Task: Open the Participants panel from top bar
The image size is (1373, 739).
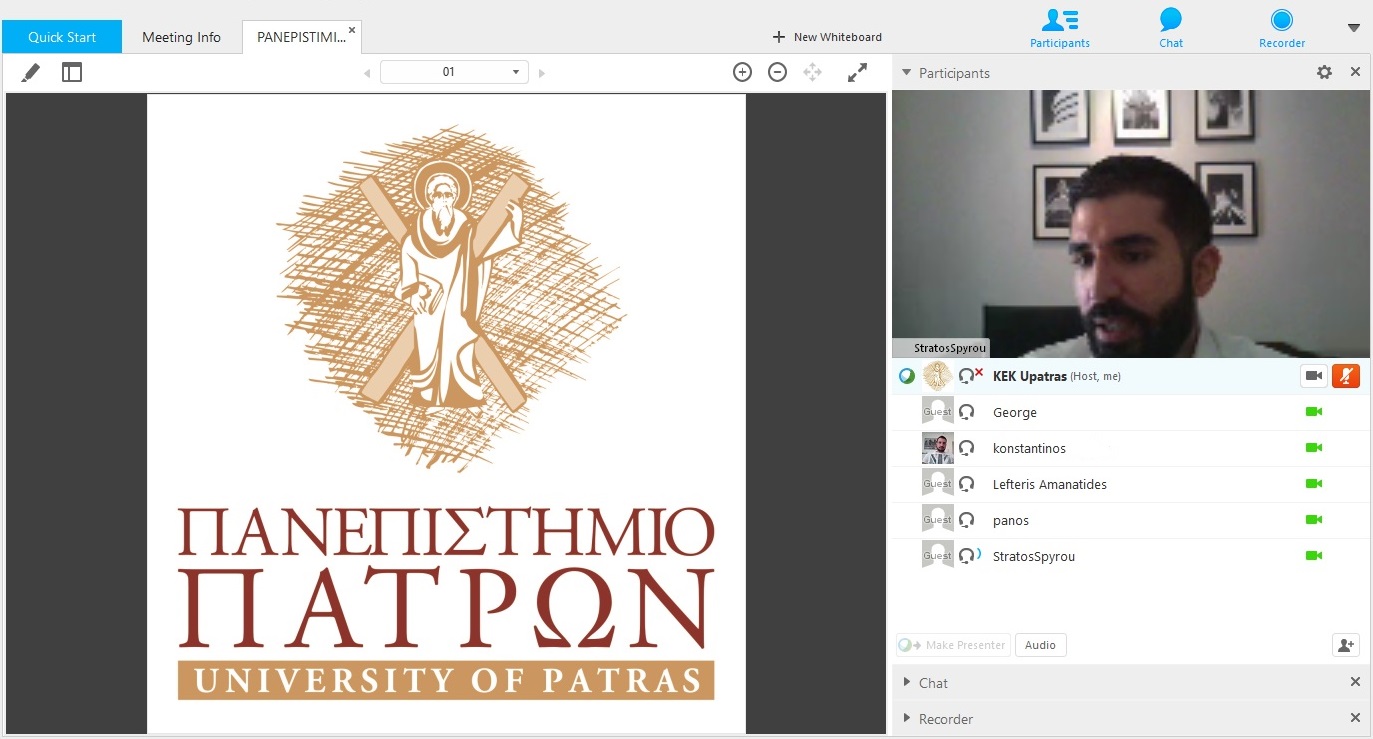Action: pos(1060,27)
